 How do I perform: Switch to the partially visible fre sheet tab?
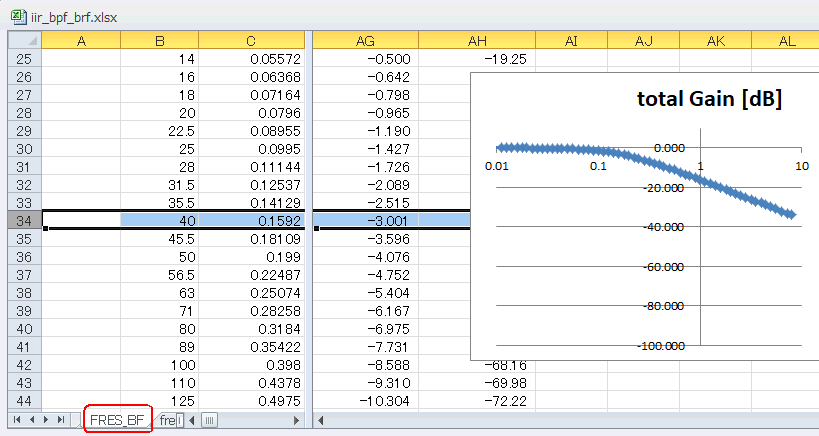(167, 420)
